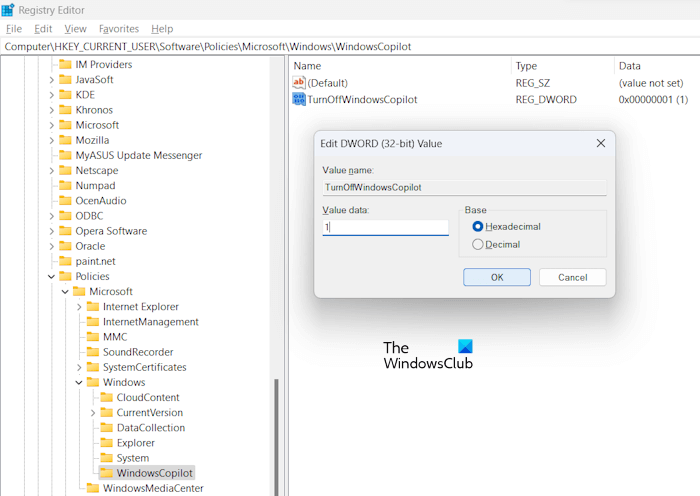Click the paint.net folder icon
This screenshot has width=700, height=496.
tap(65, 261)
